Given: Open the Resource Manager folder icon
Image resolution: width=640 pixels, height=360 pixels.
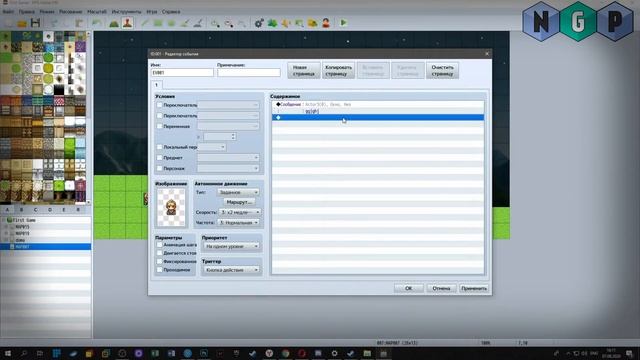Looking at the screenshot, I should (313, 23).
